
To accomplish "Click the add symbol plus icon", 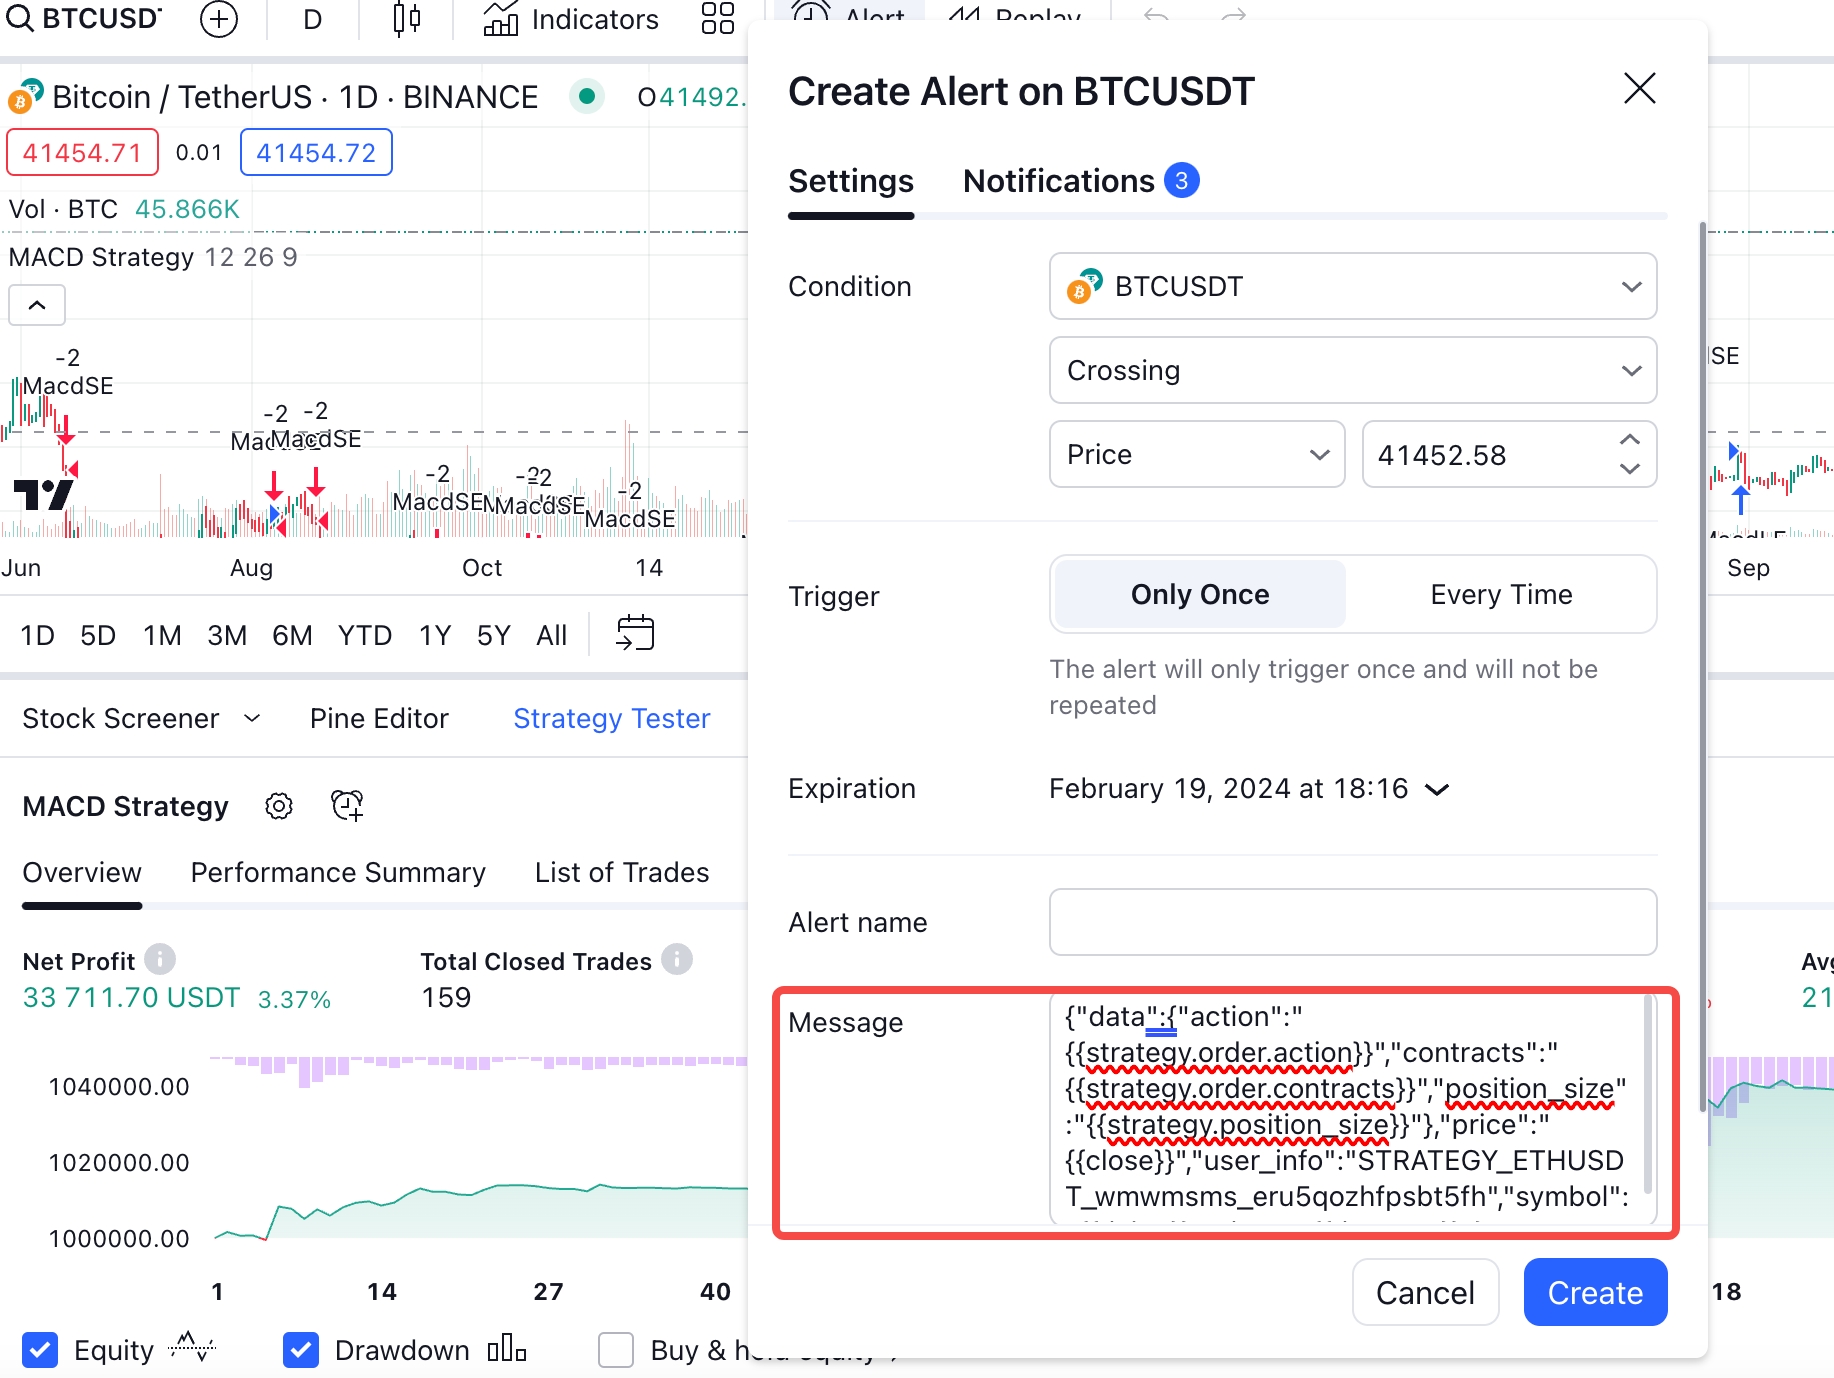I will (x=218, y=19).
